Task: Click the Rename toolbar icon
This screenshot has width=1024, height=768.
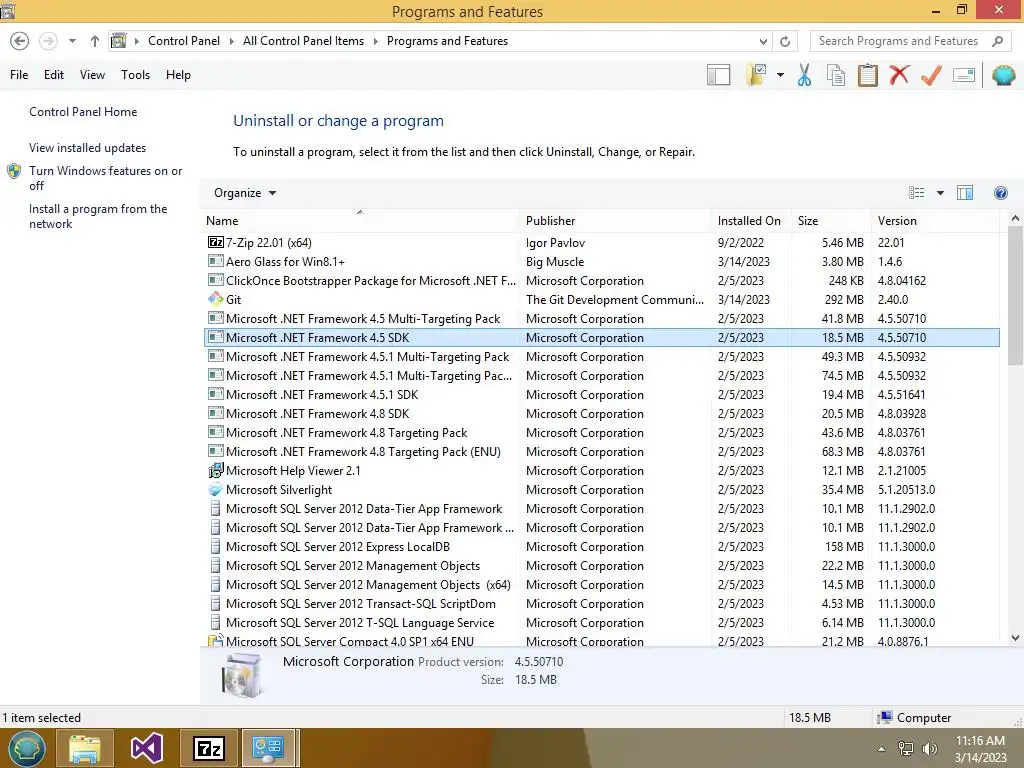Action: 964,75
